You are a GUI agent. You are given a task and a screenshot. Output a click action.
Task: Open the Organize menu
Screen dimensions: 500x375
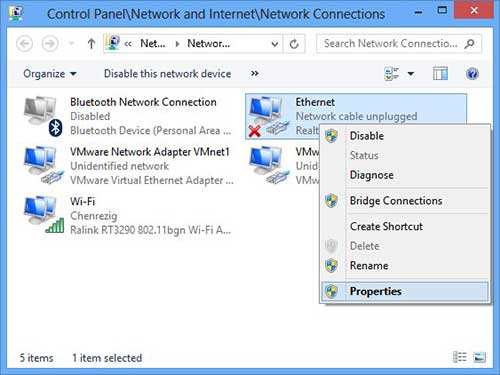point(50,74)
